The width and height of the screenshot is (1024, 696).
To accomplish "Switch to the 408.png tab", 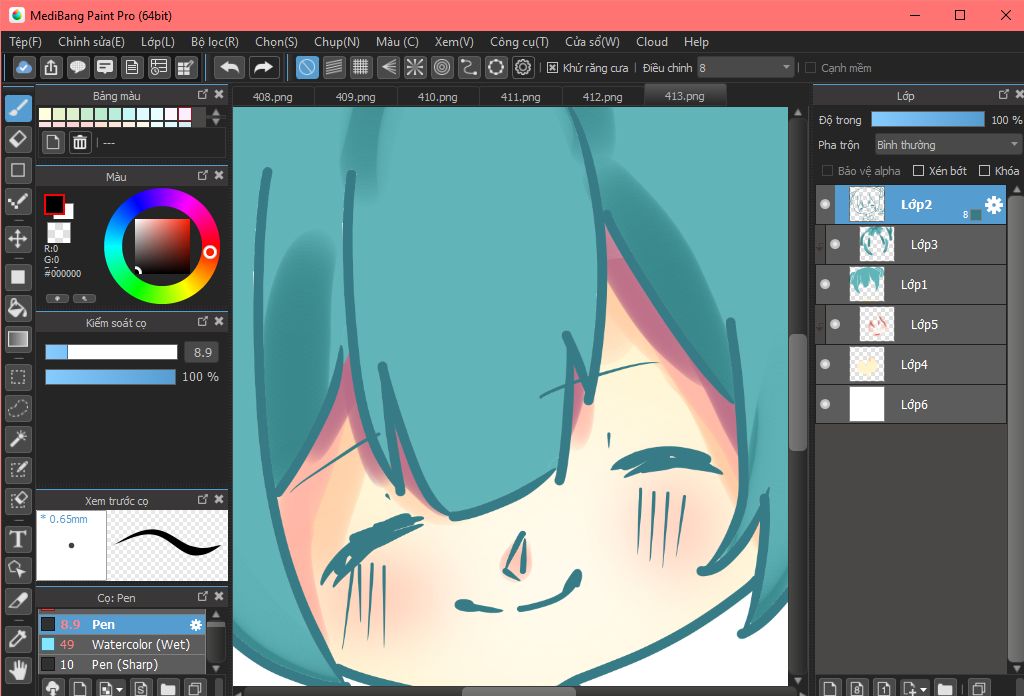I will coord(272,97).
